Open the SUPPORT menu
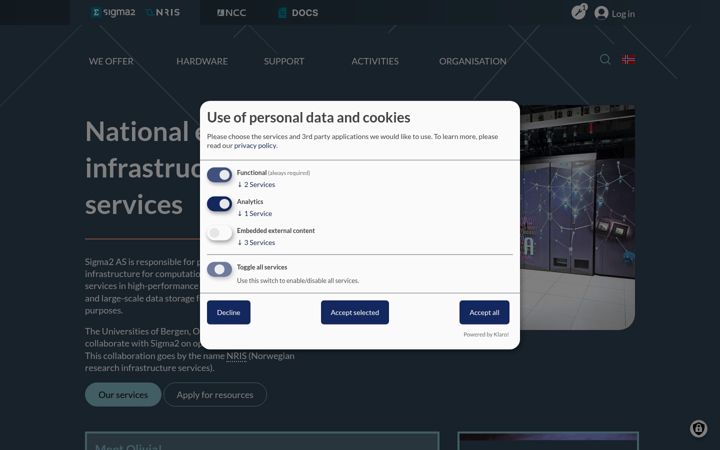The width and height of the screenshot is (720, 450). (x=284, y=61)
